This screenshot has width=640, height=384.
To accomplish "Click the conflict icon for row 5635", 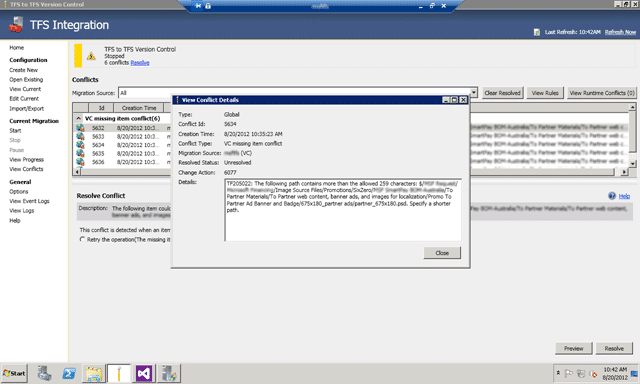I will click(x=80, y=153).
